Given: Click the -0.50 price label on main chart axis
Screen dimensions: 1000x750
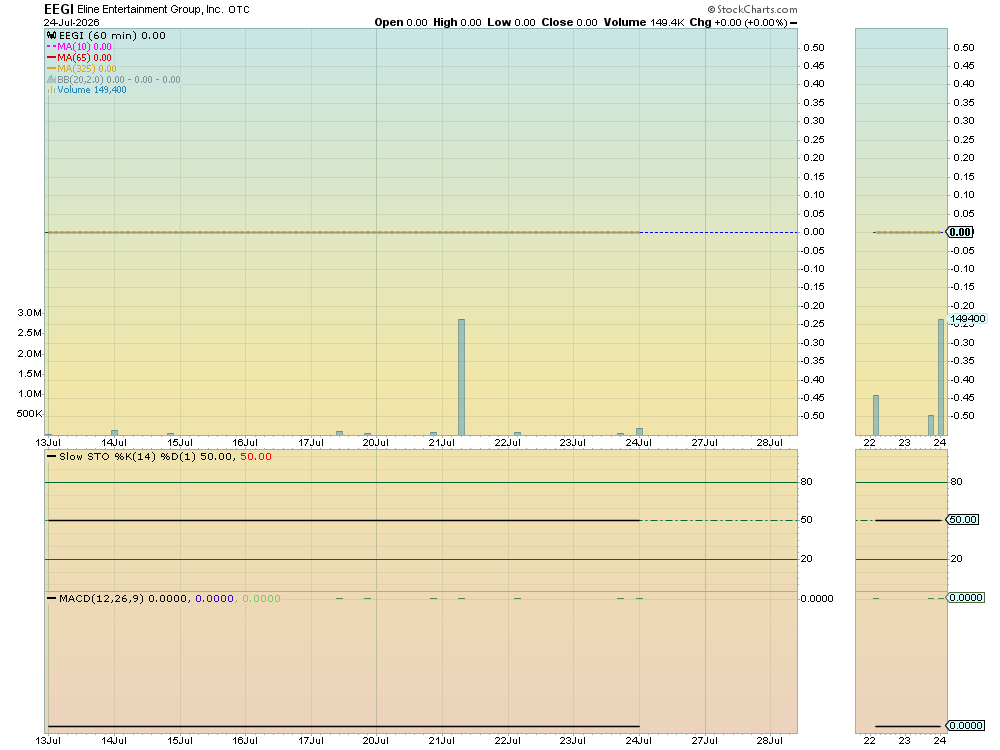Looking at the screenshot, I should (x=812, y=416).
